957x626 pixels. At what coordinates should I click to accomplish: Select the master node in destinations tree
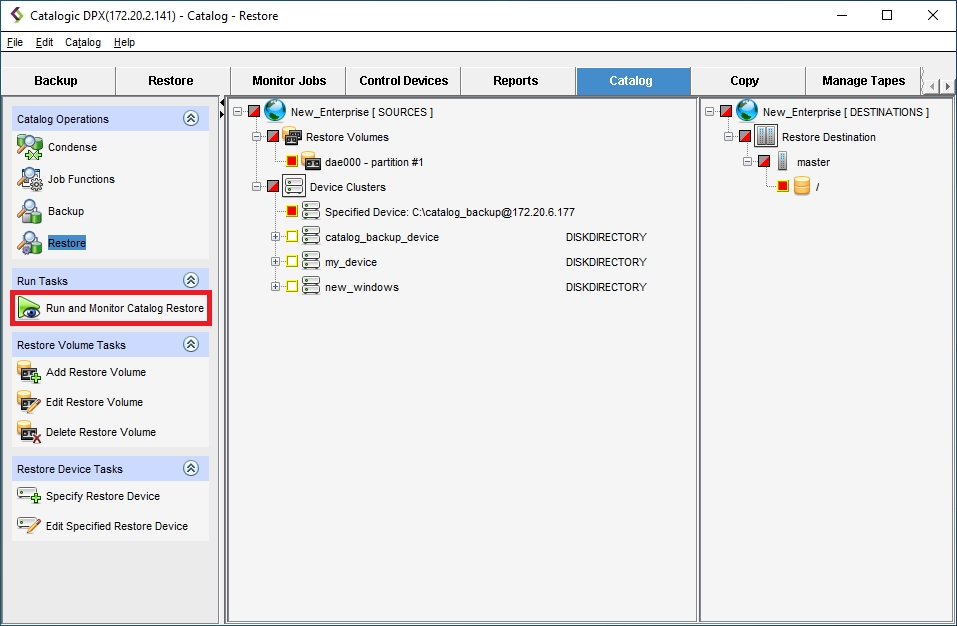[x=813, y=162]
